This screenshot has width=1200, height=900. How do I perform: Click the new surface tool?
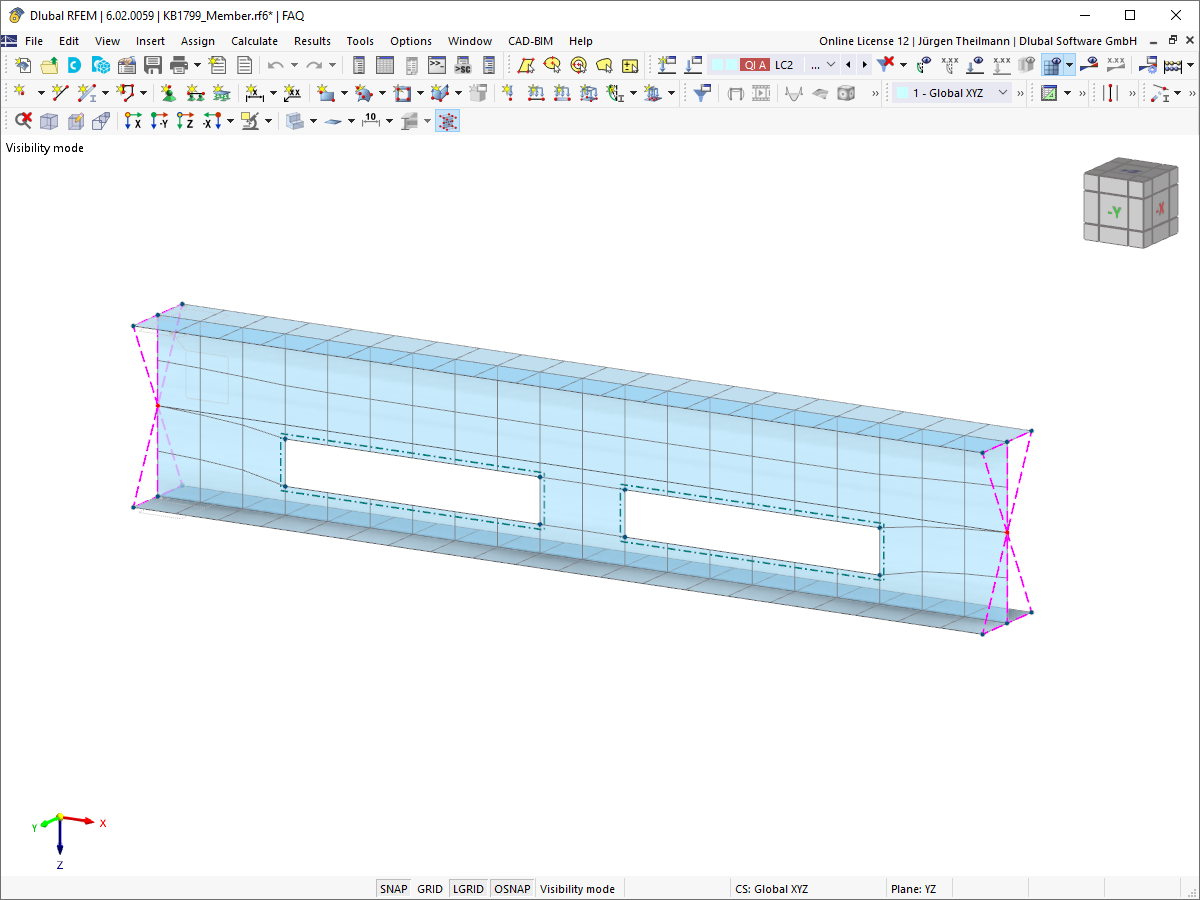(x=326, y=92)
